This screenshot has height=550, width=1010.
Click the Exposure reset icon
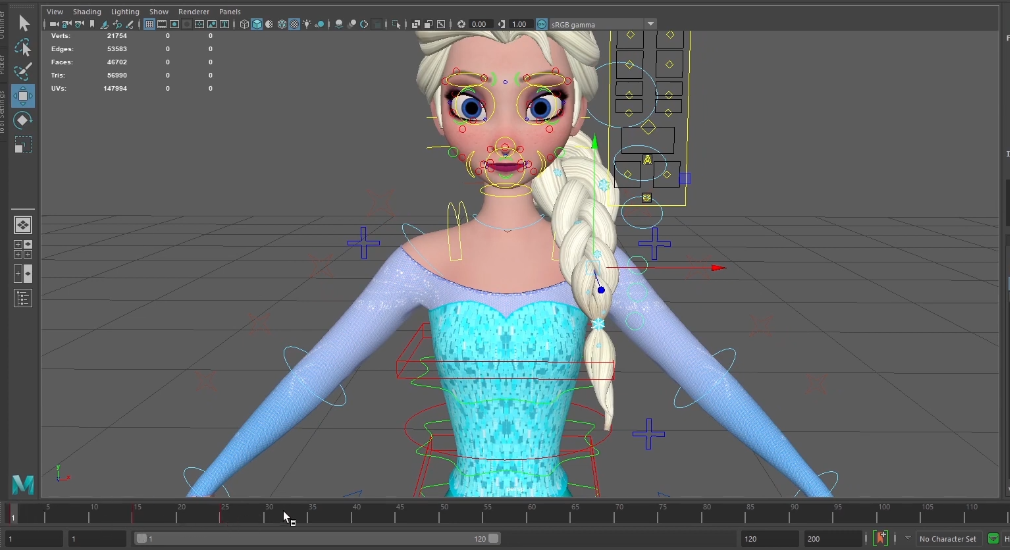coord(461,24)
